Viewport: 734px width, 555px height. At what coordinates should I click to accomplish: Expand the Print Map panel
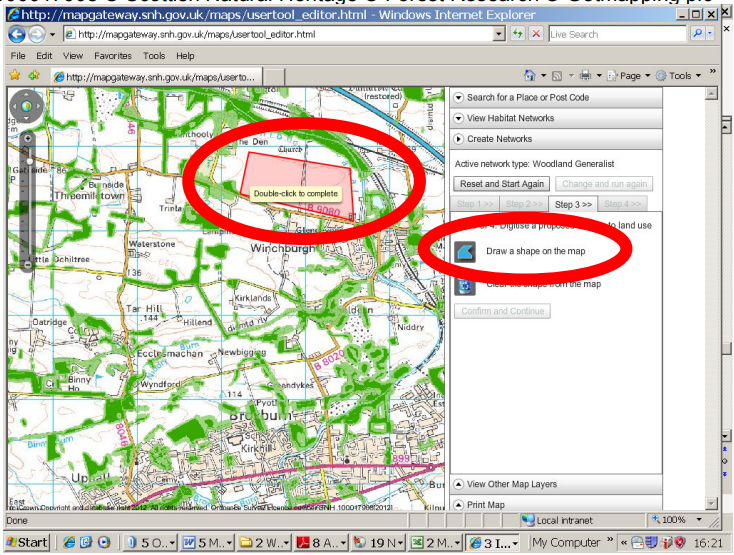pyautogui.click(x=556, y=504)
